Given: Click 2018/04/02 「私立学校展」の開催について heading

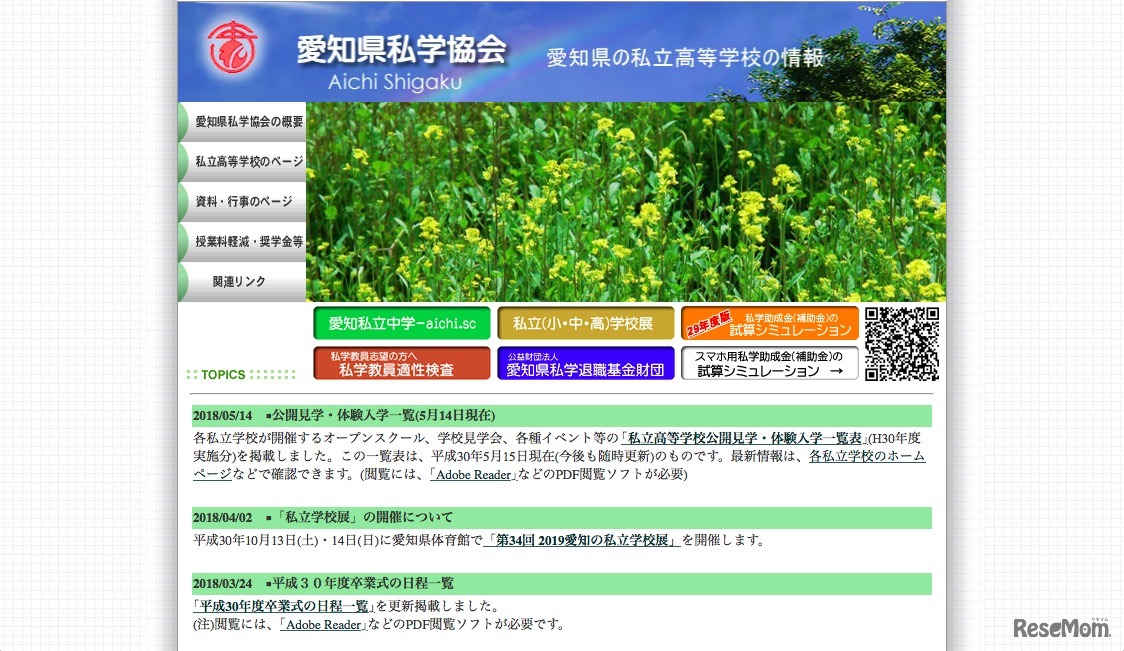Looking at the screenshot, I should tap(562, 518).
